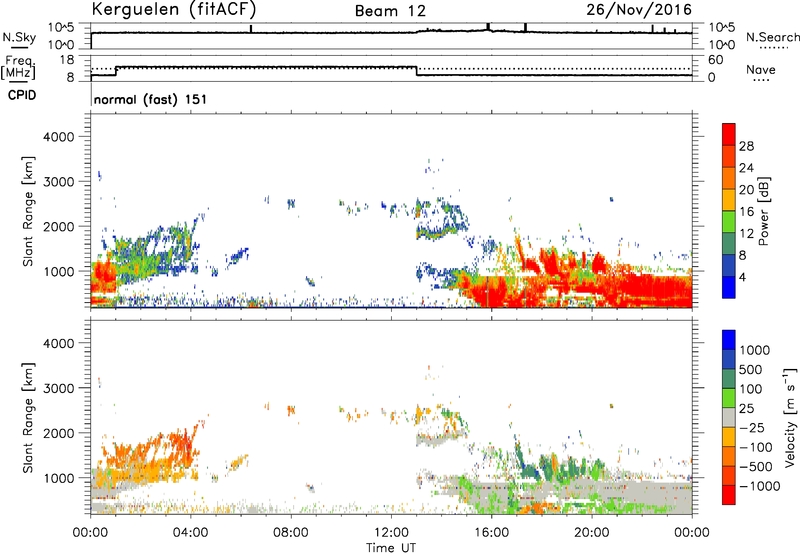Click the 'N.Search' legend label

pos(773,37)
